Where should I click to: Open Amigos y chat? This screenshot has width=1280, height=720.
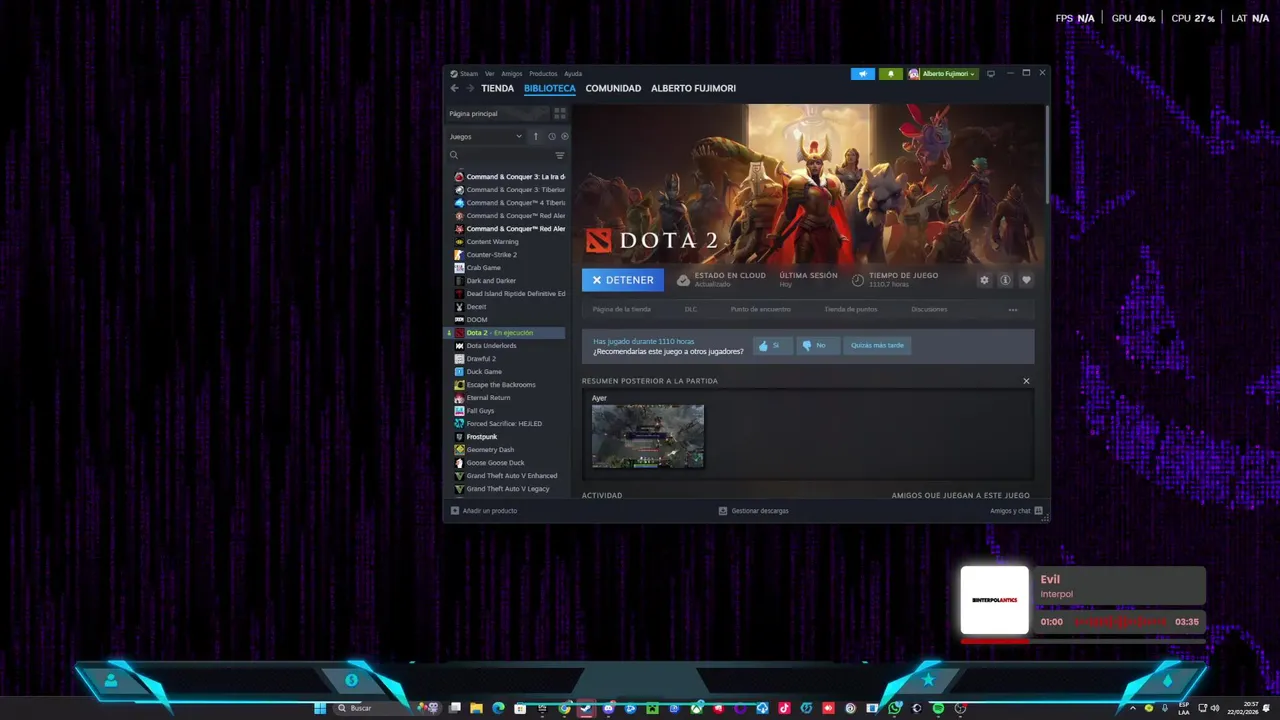1016,511
